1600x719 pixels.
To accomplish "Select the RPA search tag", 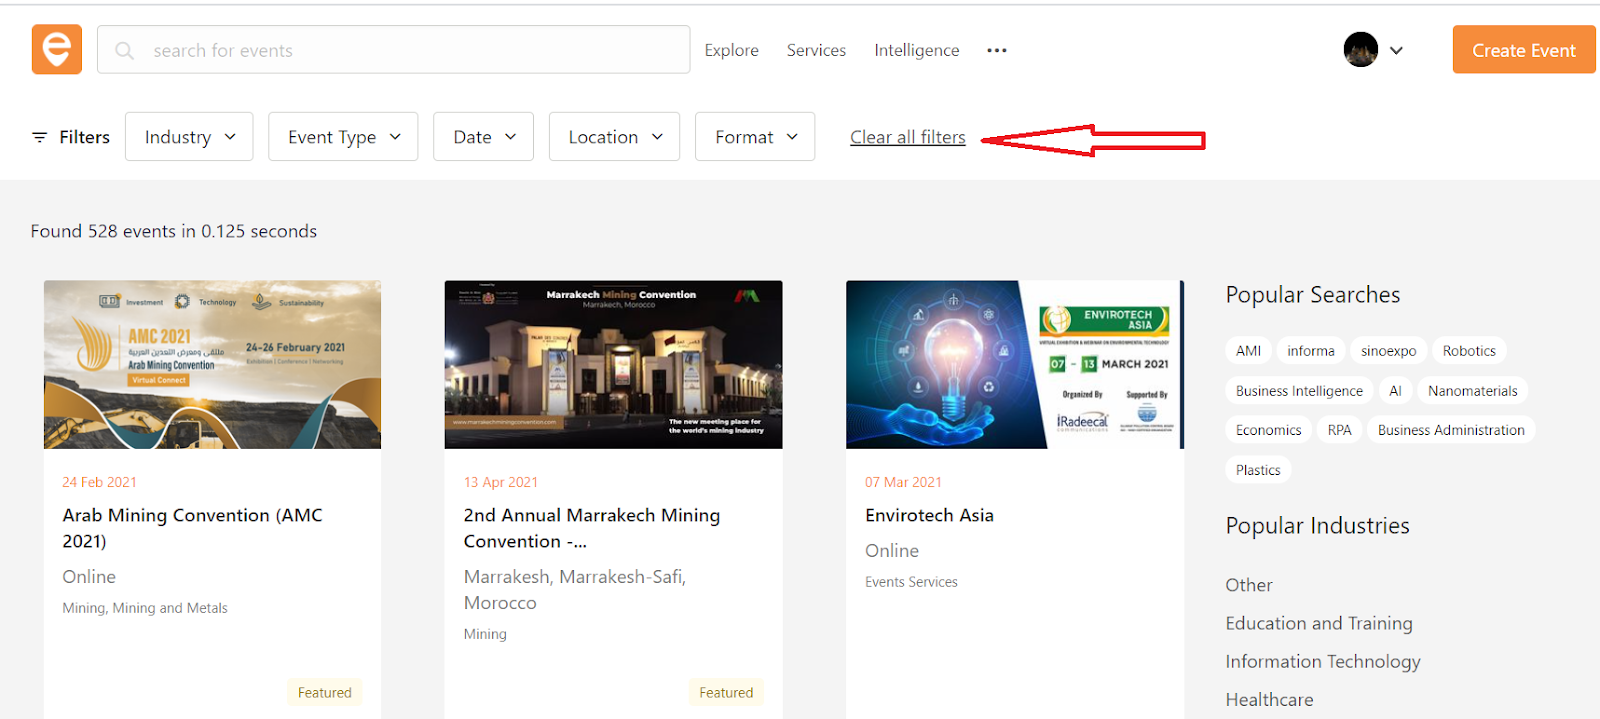I will (x=1339, y=430).
